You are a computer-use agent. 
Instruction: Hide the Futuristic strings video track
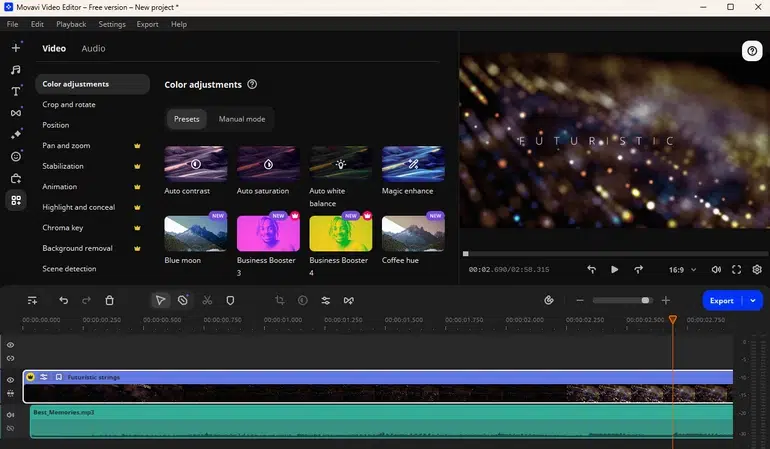pos(10,380)
